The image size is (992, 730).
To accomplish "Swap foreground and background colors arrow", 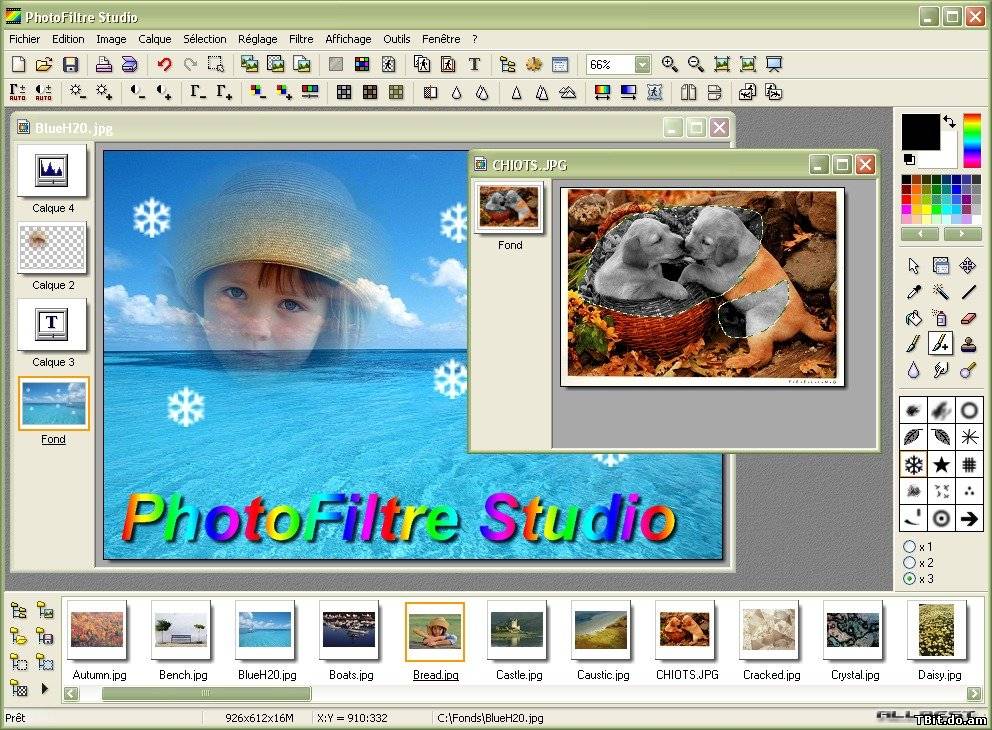I will pyautogui.click(x=950, y=121).
